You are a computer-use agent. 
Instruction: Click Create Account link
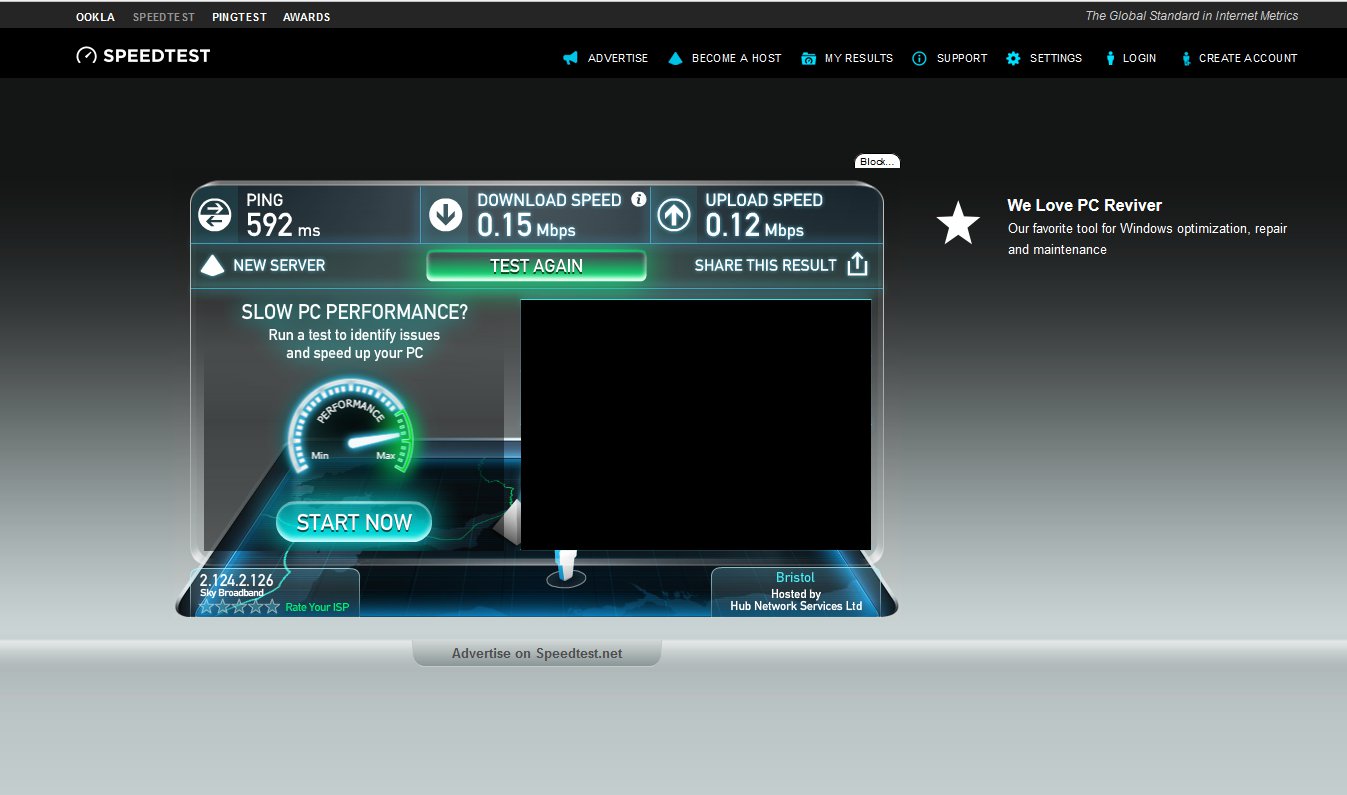[1248, 58]
